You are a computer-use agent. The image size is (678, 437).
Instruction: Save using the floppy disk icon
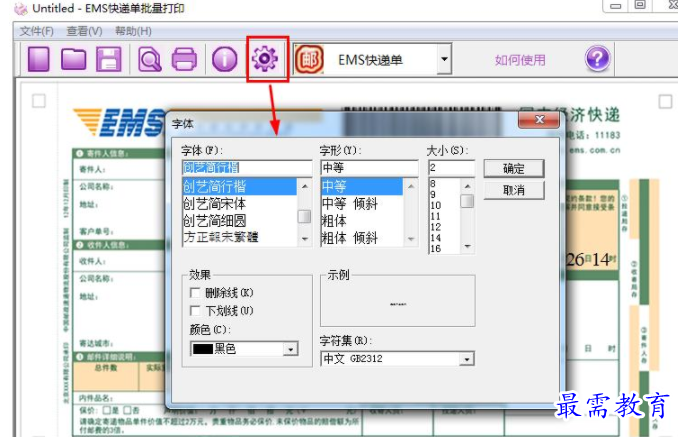[x=109, y=59]
